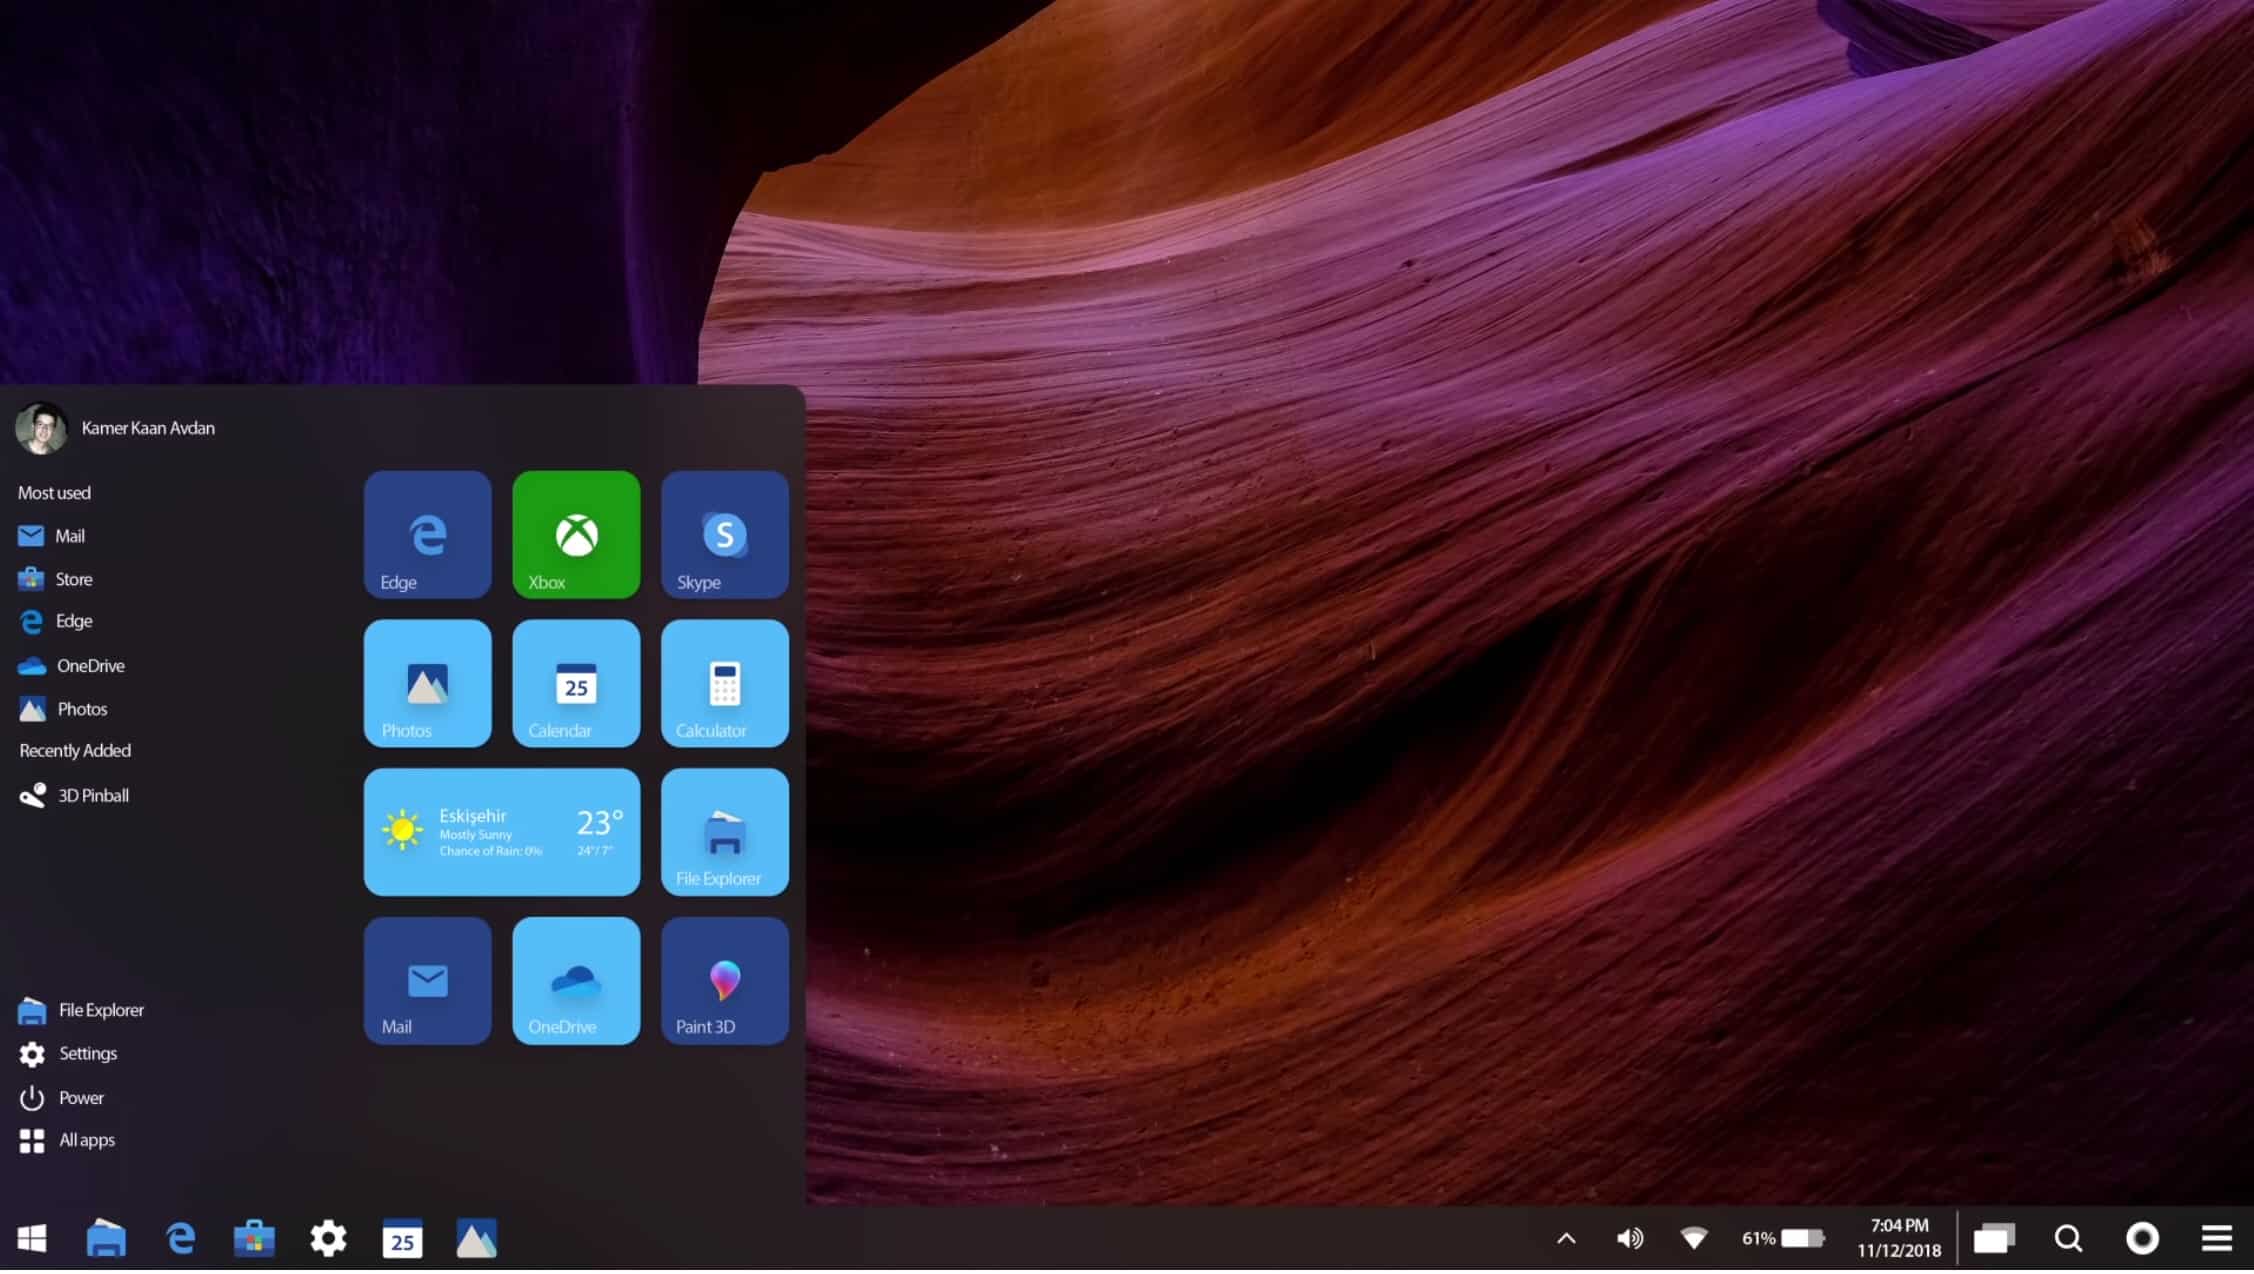
Task: Open Settings from Start menu
Action: pos(87,1053)
